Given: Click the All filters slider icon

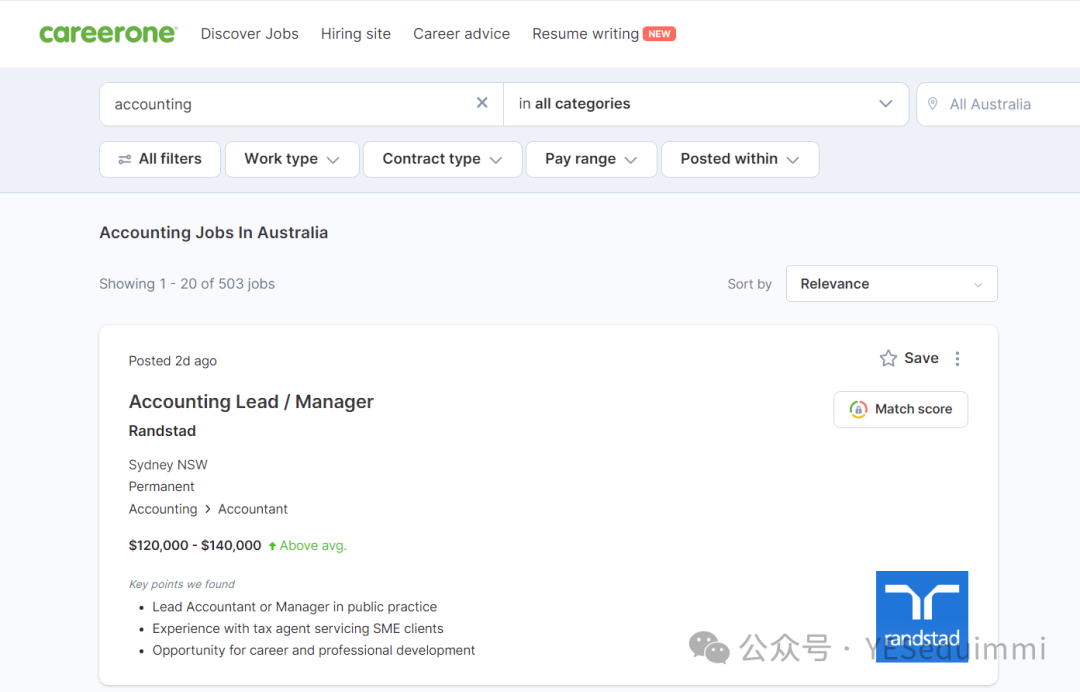Looking at the screenshot, I should click(x=125, y=159).
